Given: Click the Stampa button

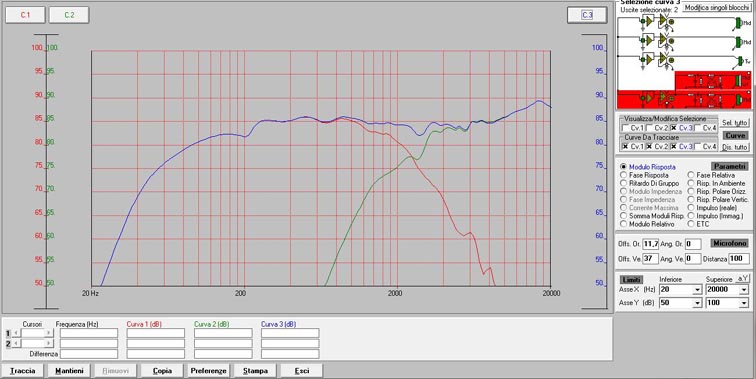Looking at the screenshot, I should point(255,371).
